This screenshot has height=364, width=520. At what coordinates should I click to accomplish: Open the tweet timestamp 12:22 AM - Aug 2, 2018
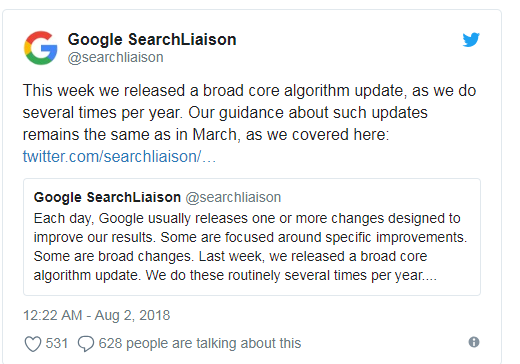pyautogui.click(x=97, y=315)
